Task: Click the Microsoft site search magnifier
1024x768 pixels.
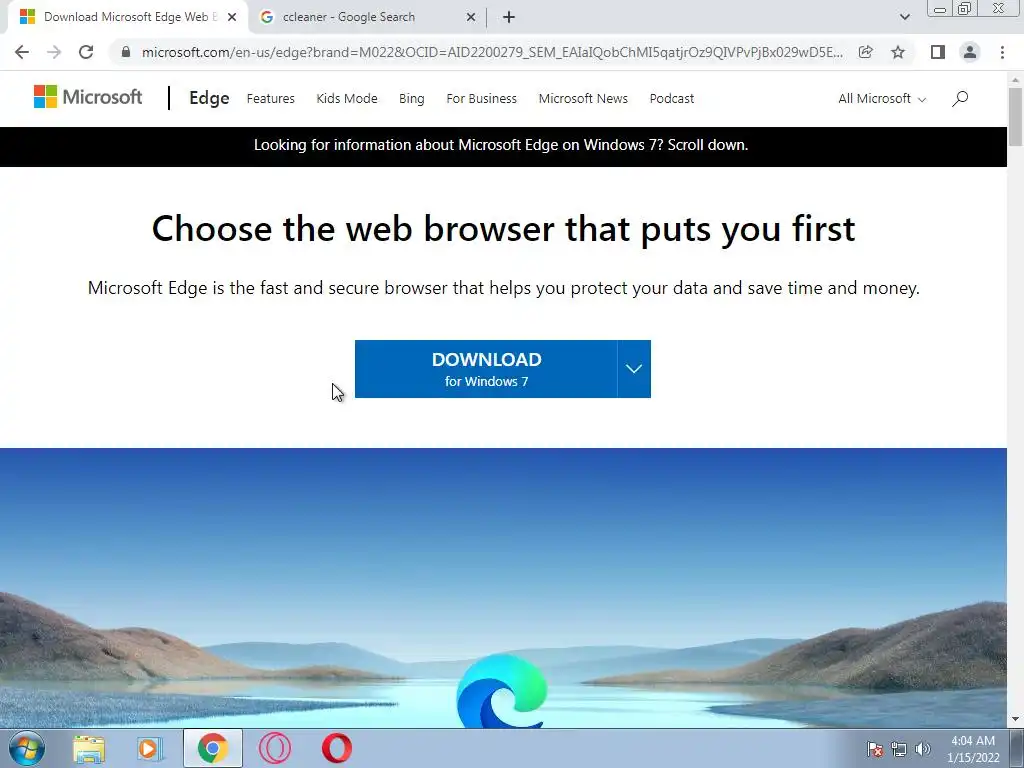Action: click(959, 99)
